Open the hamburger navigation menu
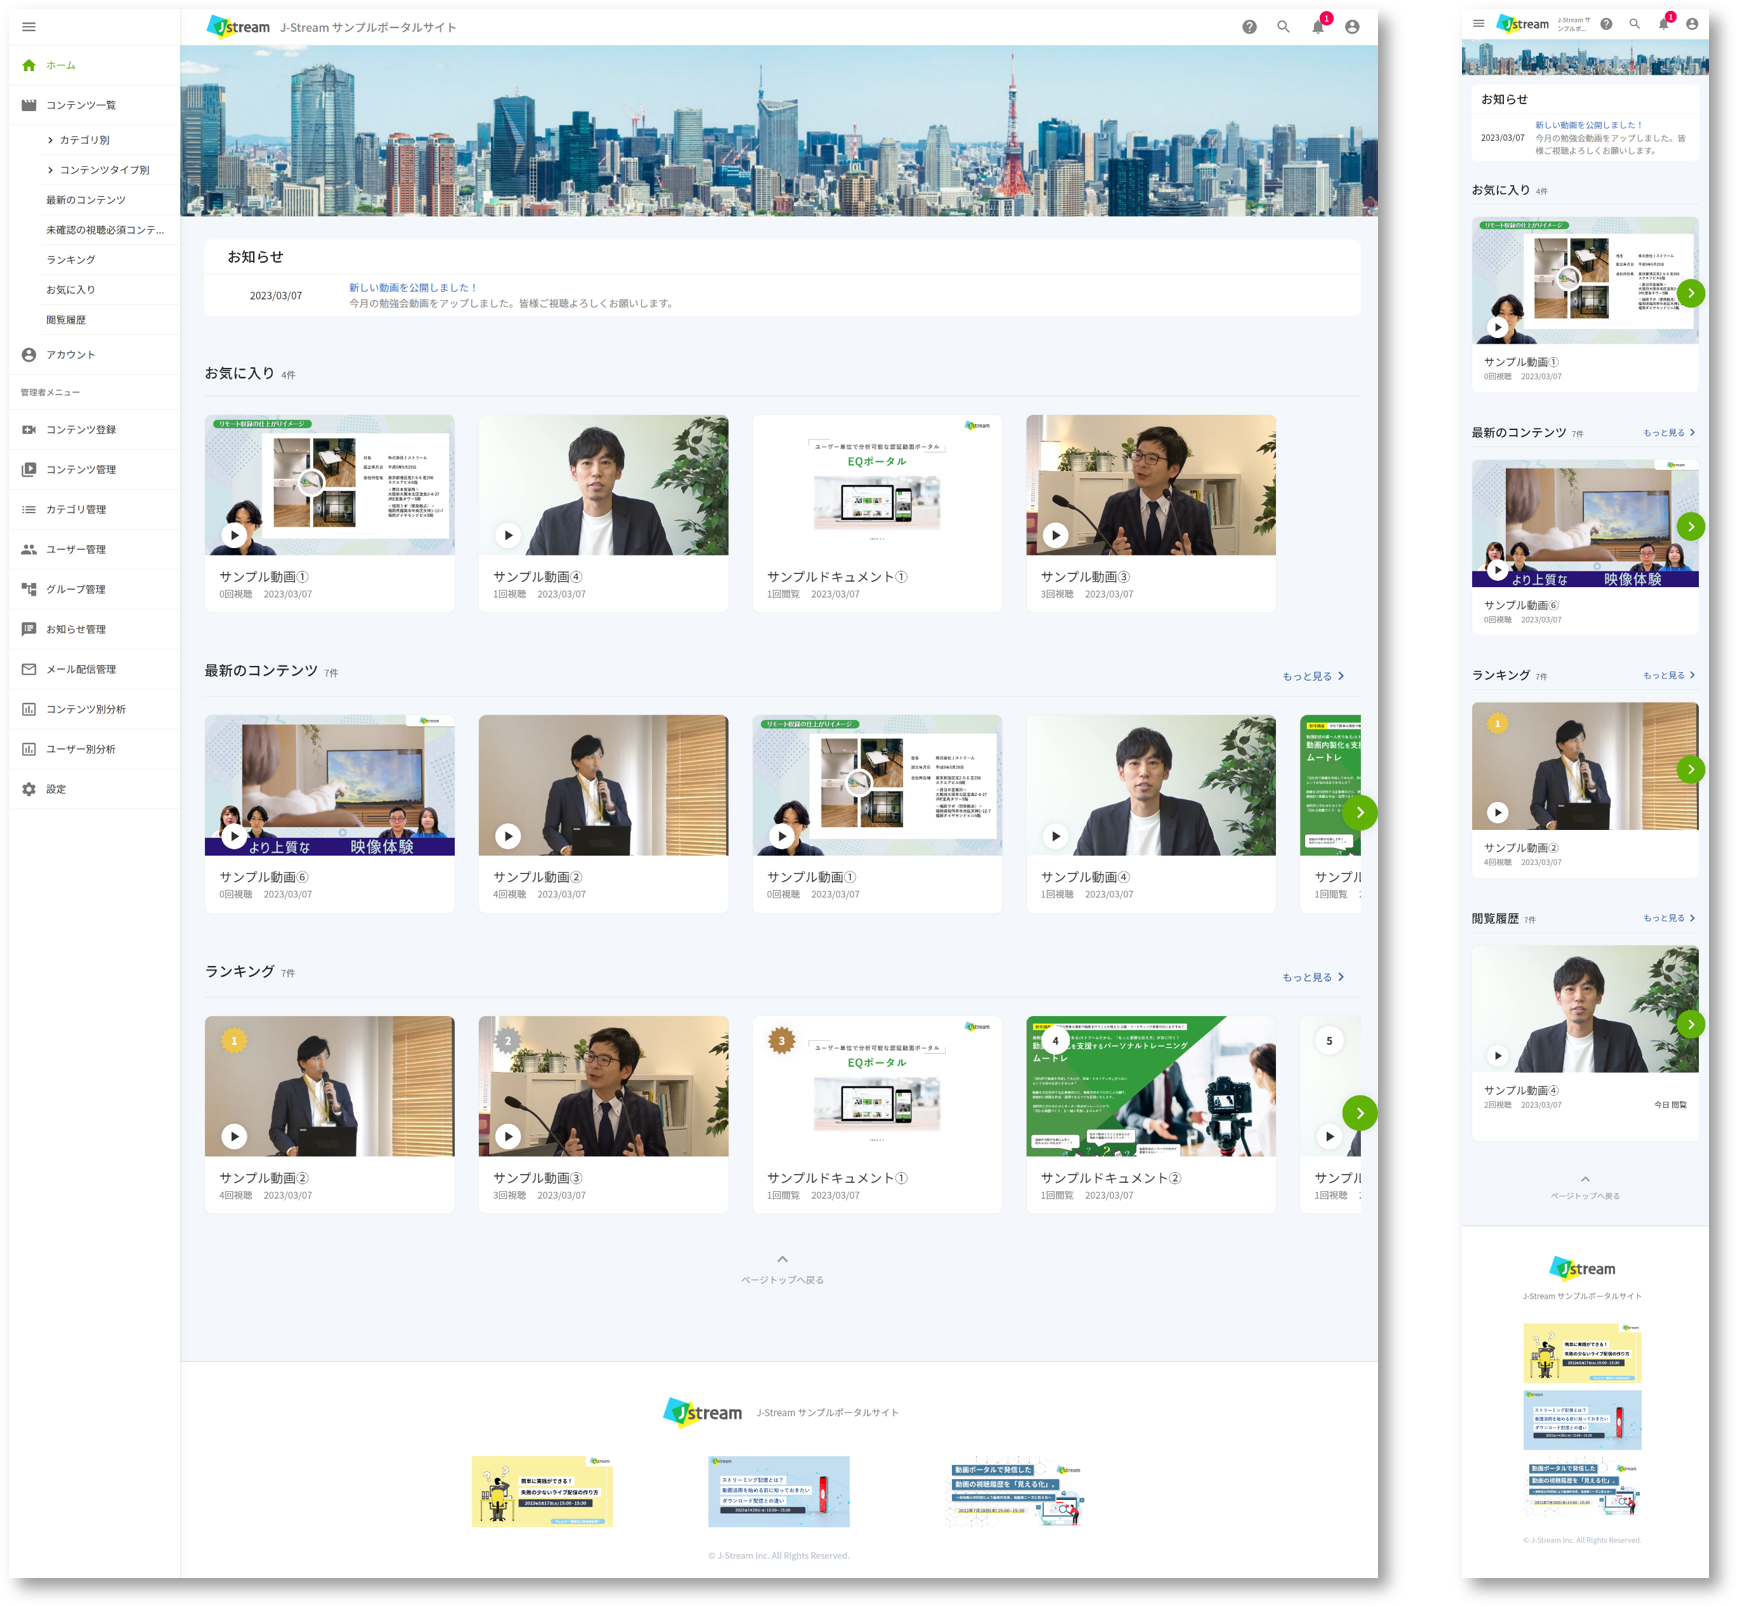The image size is (1738, 1607). [29, 27]
